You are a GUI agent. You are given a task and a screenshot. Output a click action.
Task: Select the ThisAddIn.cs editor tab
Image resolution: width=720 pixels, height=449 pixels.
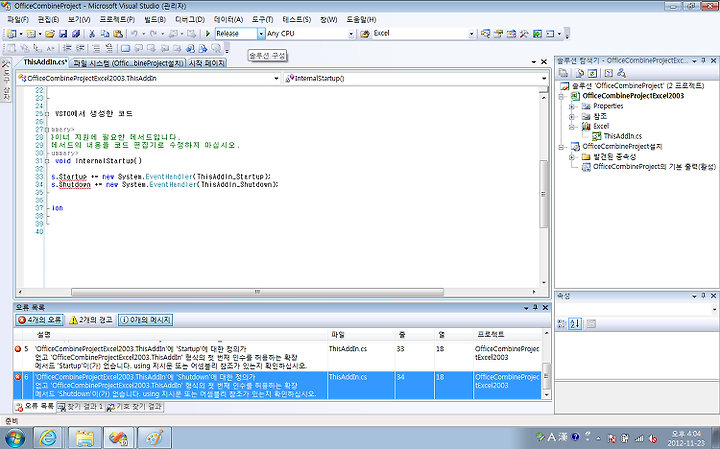click(x=45, y=62)
